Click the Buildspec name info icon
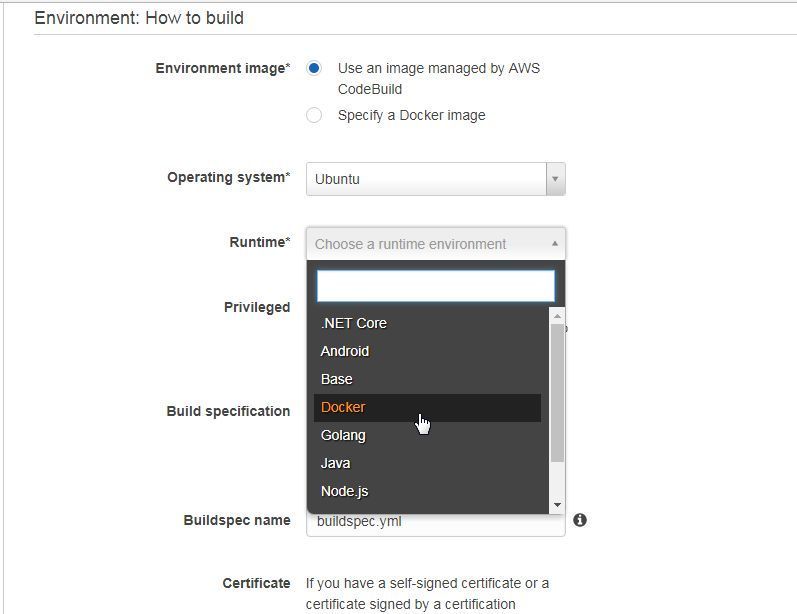Viewport: 797px width, 614px height. tap(580, 520)
